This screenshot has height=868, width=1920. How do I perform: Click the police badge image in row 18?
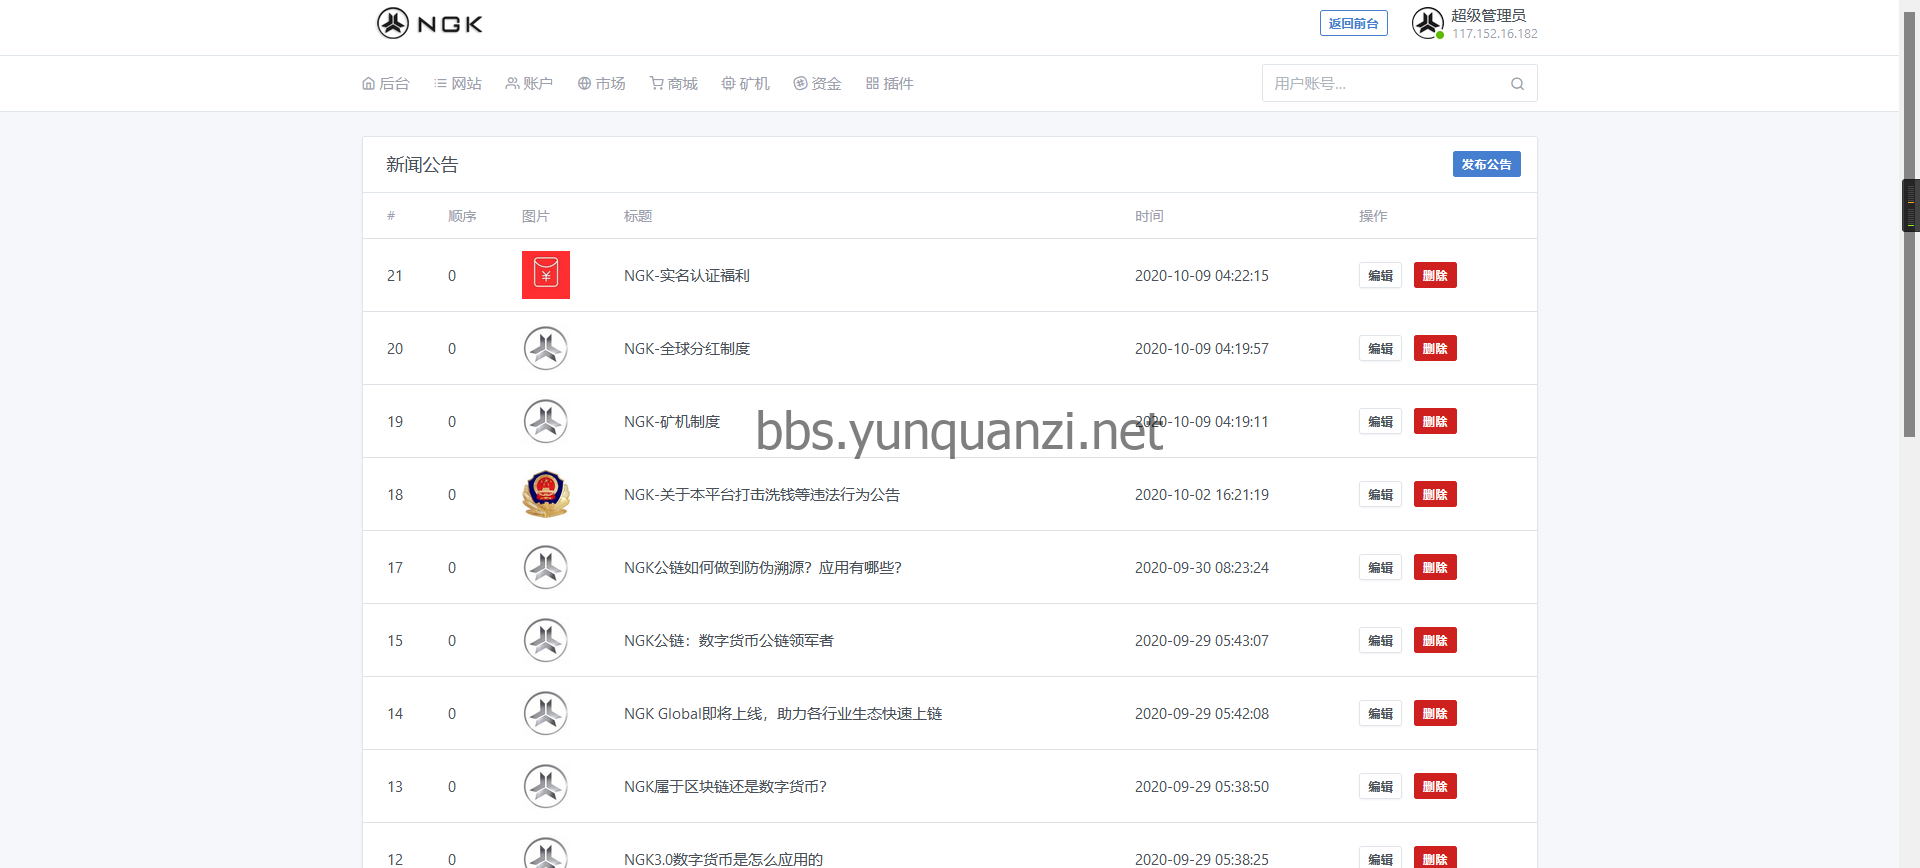click(545, 494)
